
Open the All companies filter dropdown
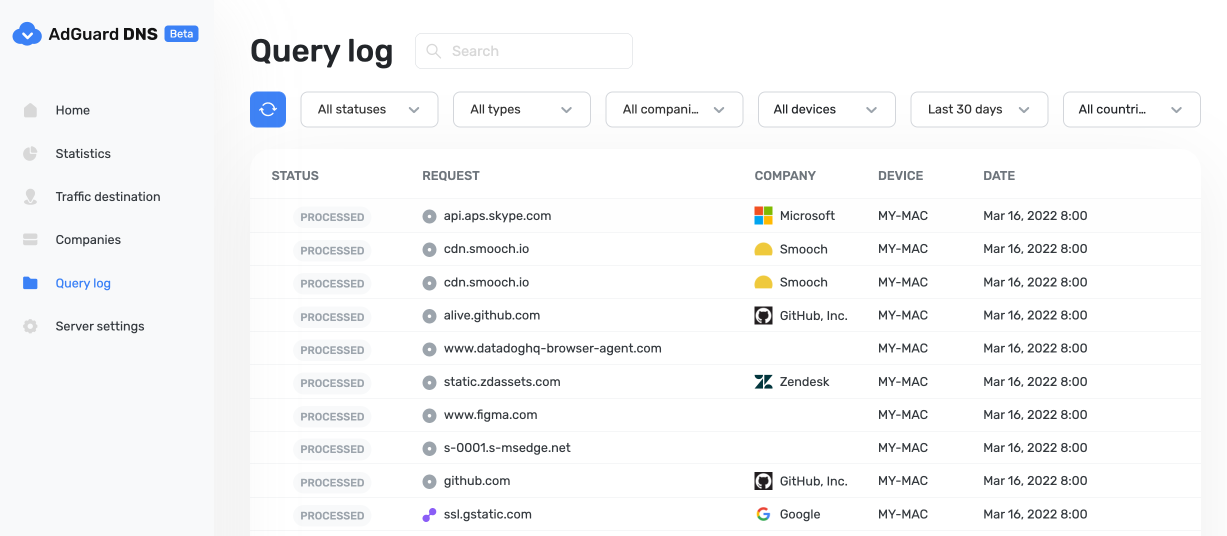click(674, 109)
